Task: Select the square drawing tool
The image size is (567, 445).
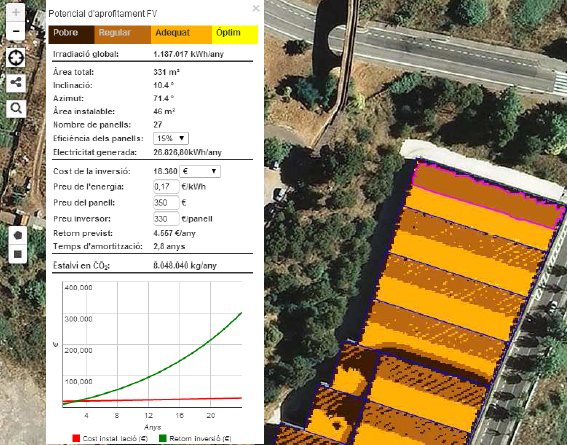Action: (18, 254)
